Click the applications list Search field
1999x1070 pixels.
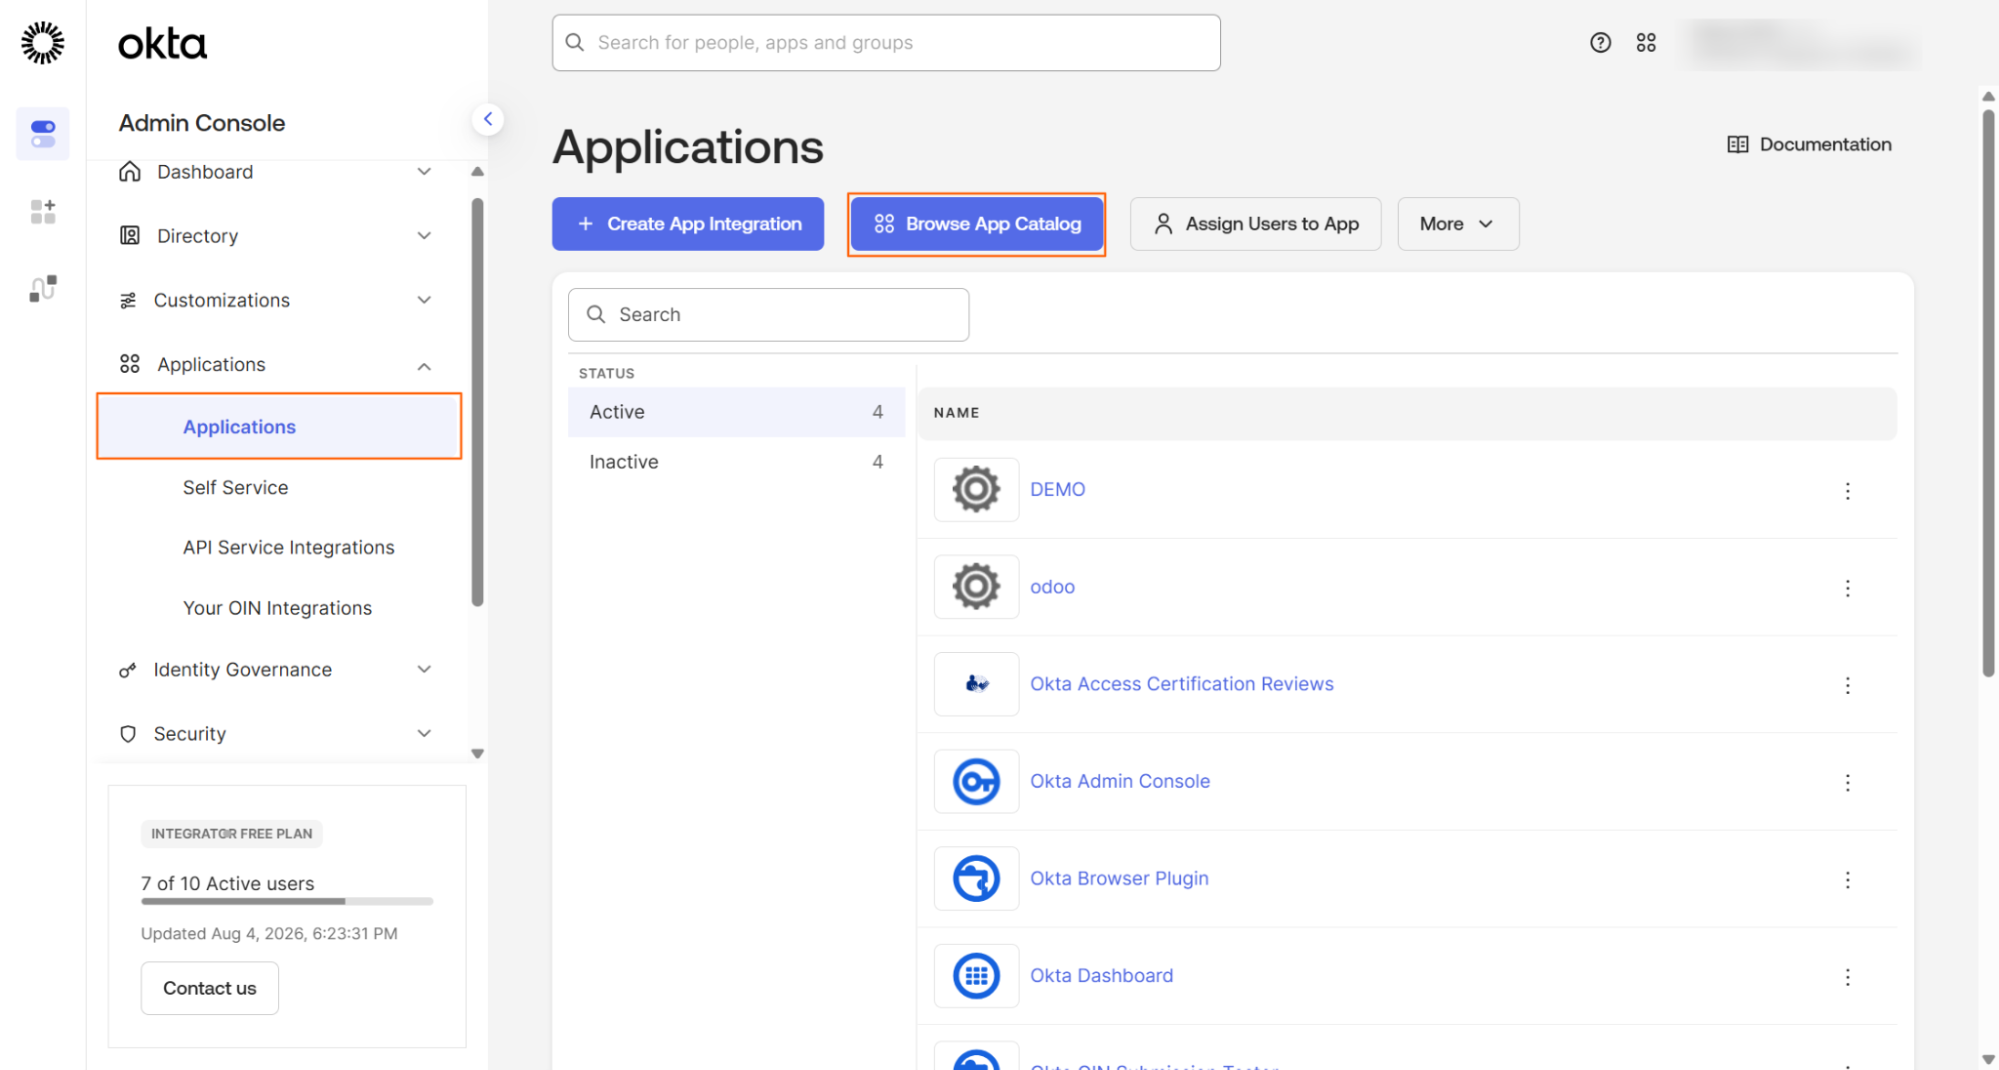[x=768, y=315]
